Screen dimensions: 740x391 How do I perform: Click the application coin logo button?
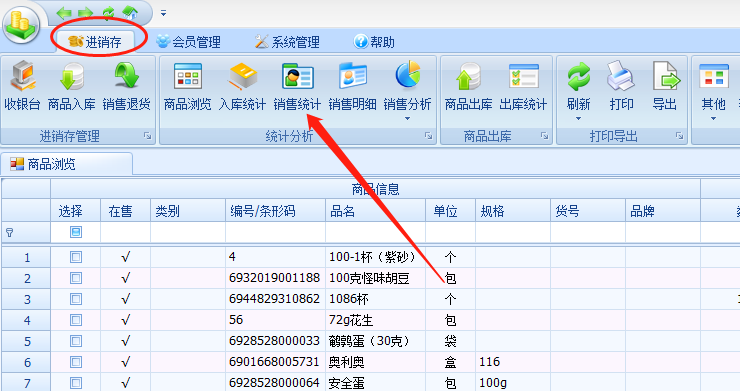20,25
